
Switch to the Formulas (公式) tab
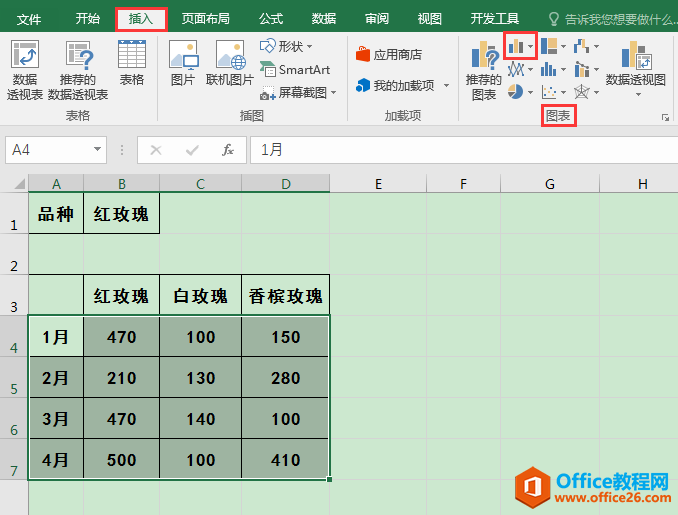click(271, 19)
